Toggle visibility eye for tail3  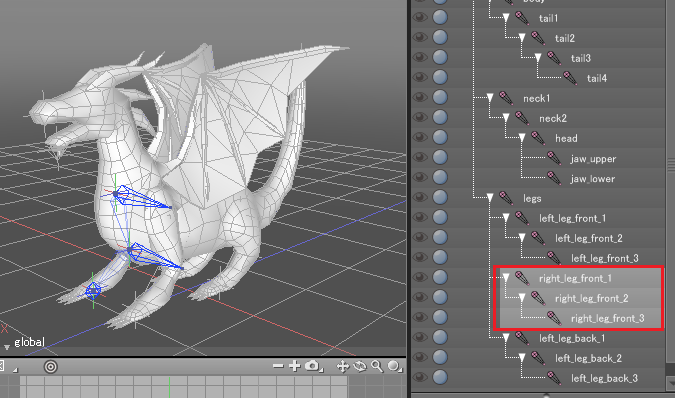click(x=420, y=58)
